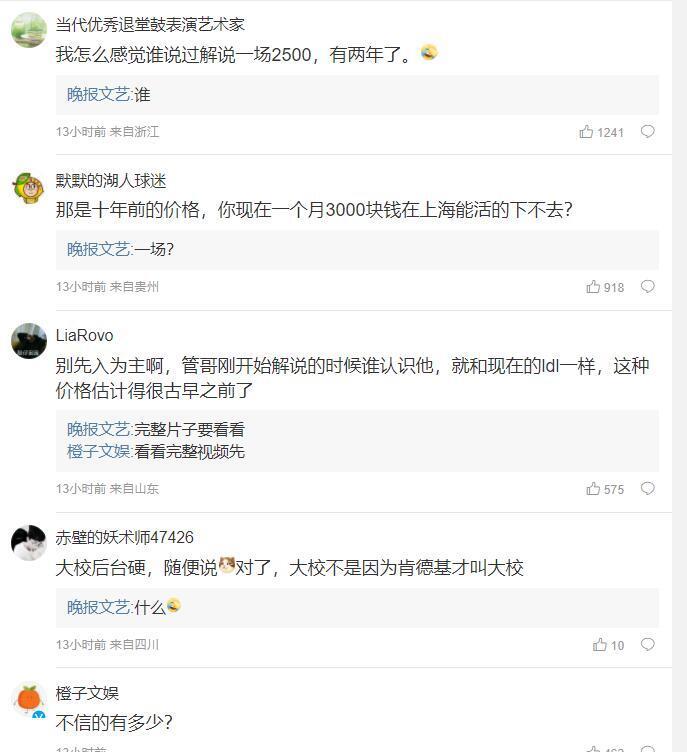Like LiaRovo's comment with 575 likes
Viewport: 687px width, 752px height.
[x=593, y=489]
